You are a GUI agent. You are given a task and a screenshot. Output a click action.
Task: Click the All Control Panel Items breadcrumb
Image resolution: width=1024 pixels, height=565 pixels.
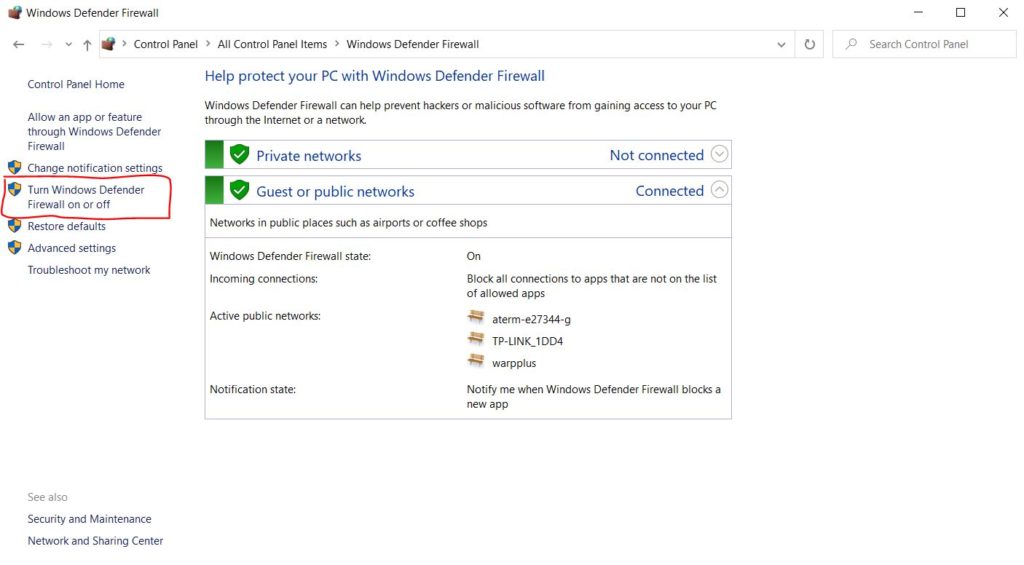click(x=272, y=44)
